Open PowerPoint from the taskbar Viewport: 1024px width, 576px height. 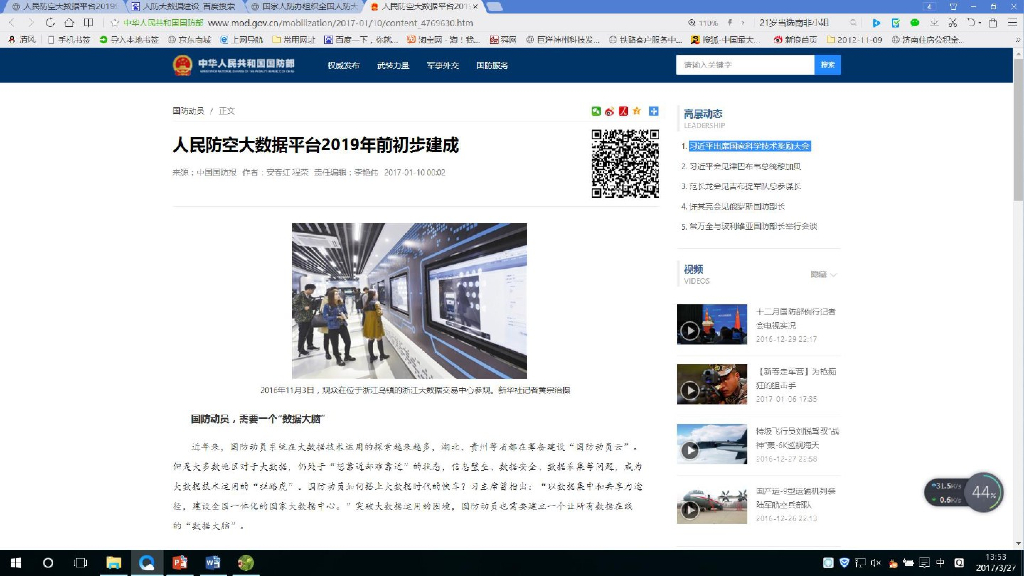[x=180, y=562]
